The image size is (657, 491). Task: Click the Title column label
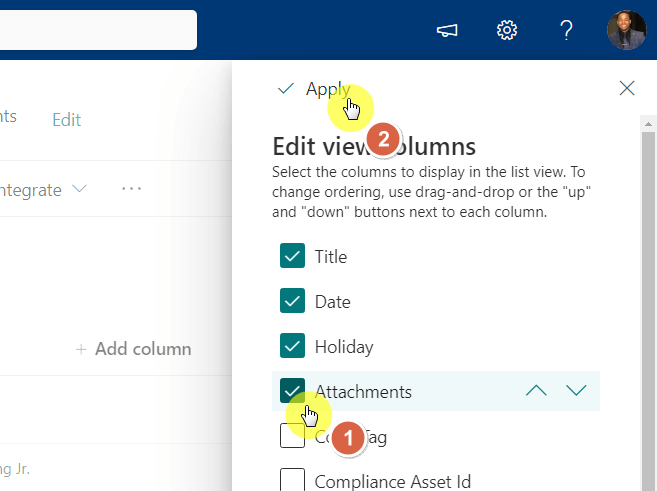click(331, 257)
